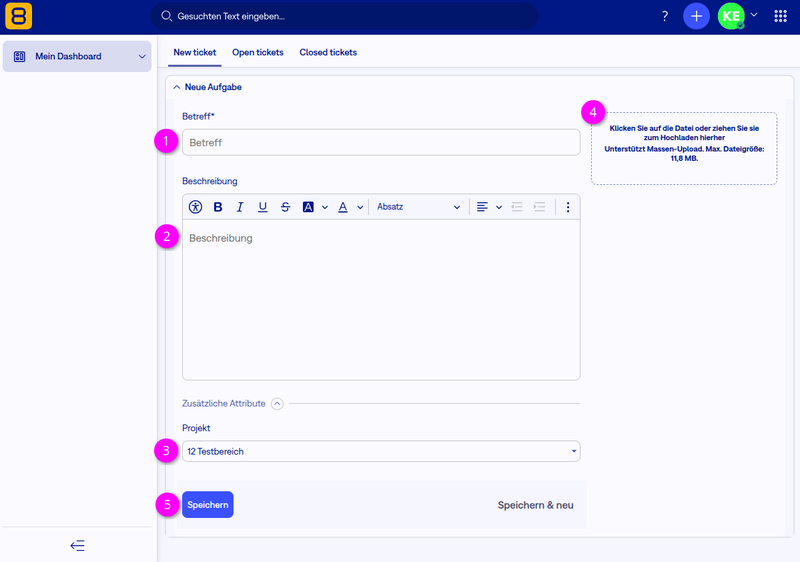
Task: Click the file upload drop zone
Action: pos(684,148)
